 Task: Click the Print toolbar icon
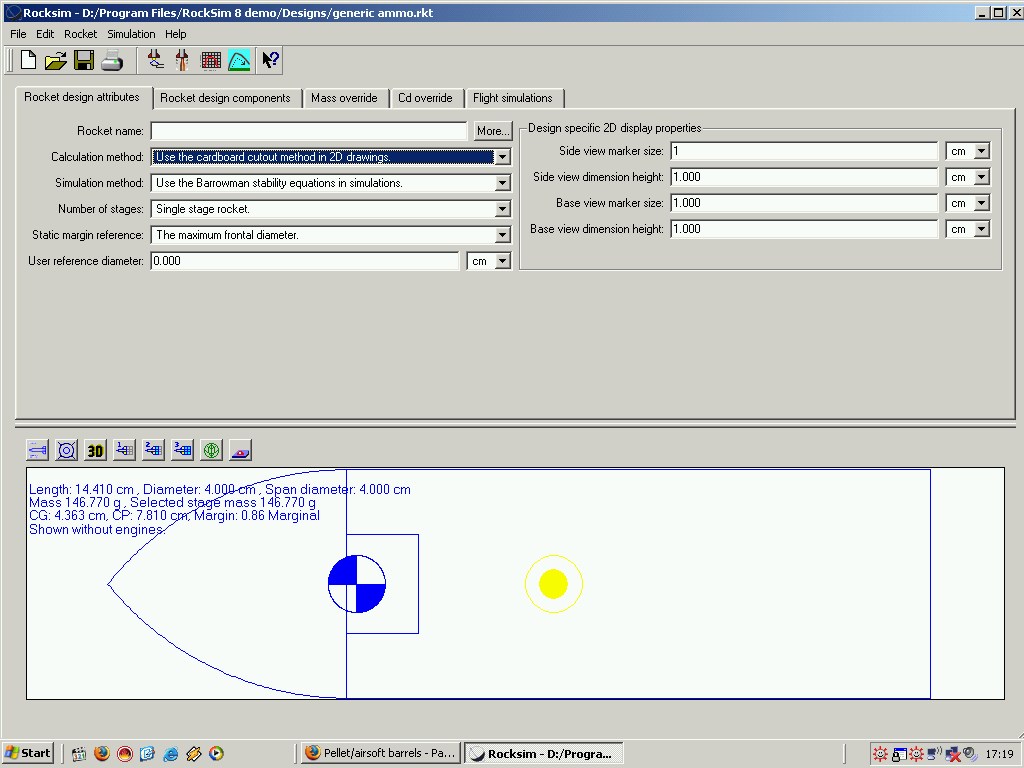(112, 60)
